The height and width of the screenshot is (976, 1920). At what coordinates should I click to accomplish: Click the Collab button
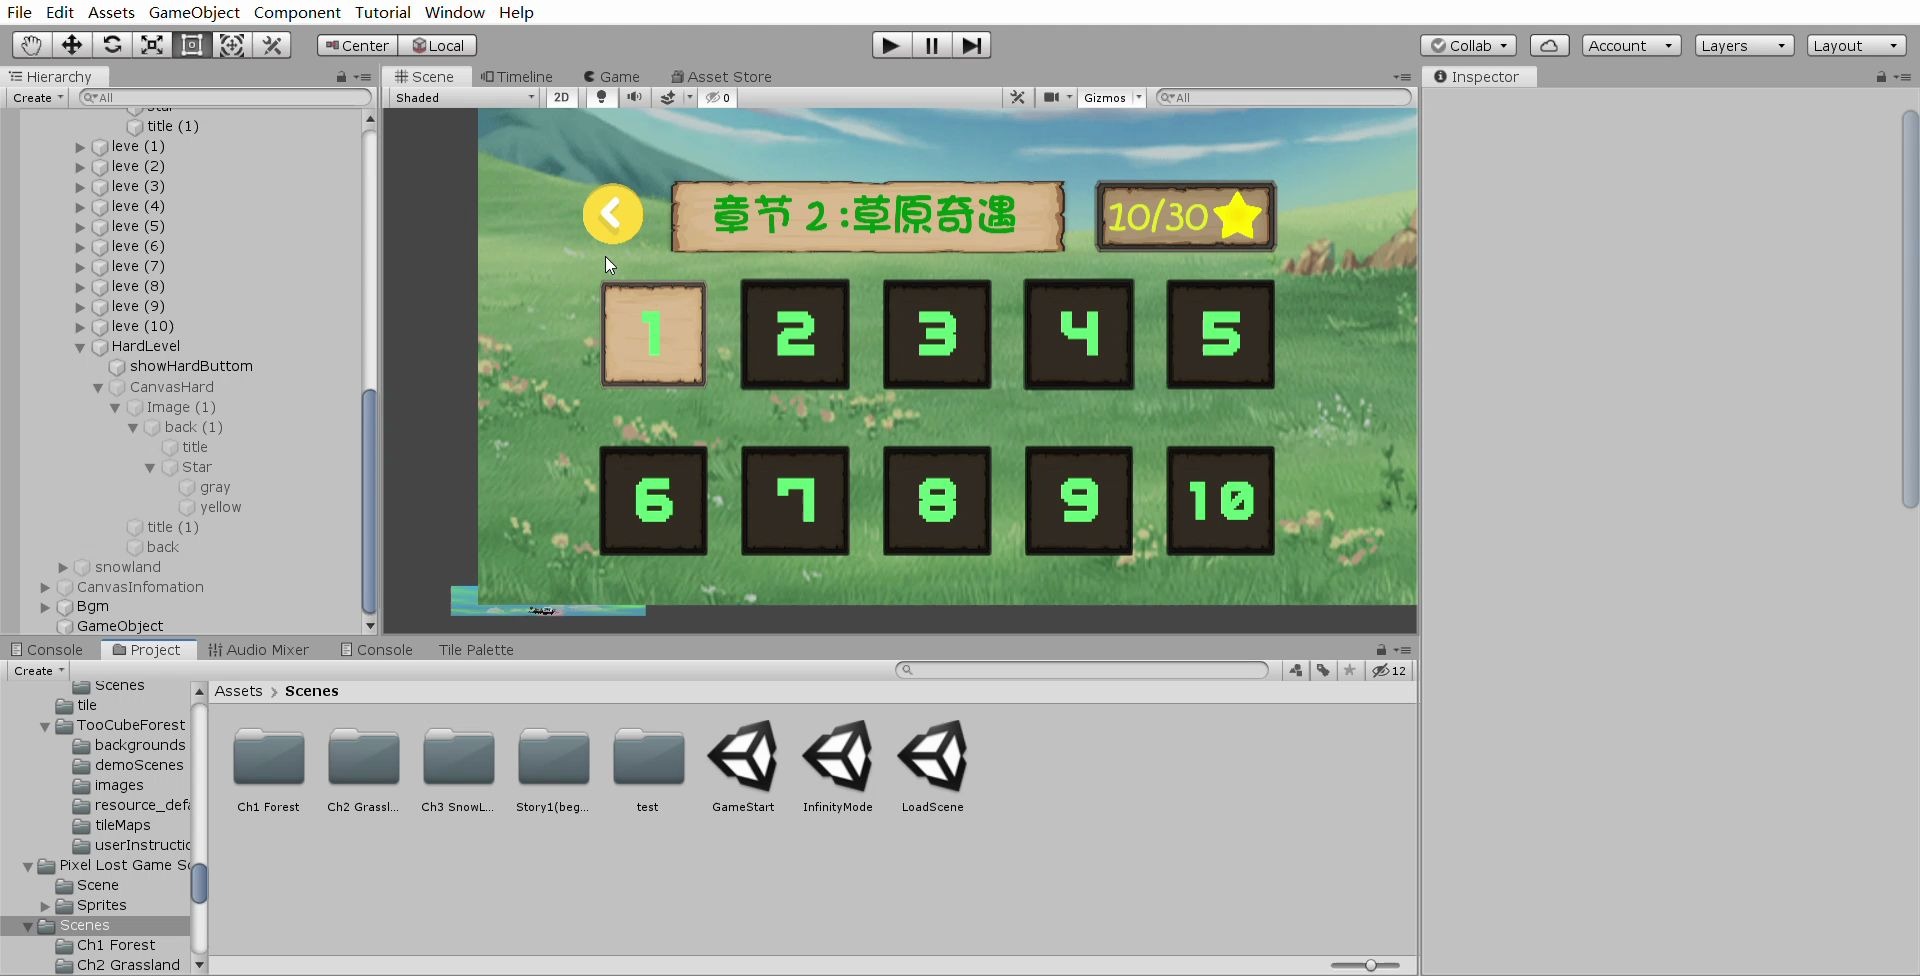(1468, 46)
